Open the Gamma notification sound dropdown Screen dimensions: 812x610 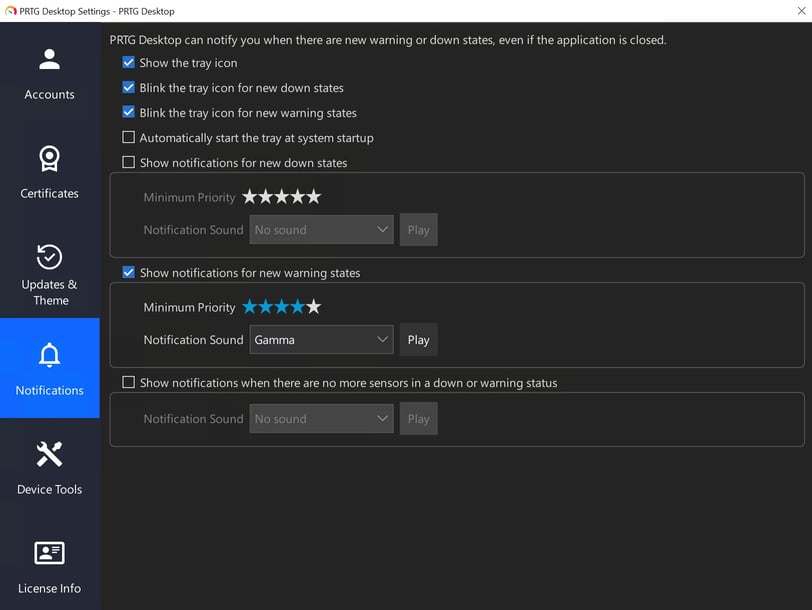(x=321, y=339)
